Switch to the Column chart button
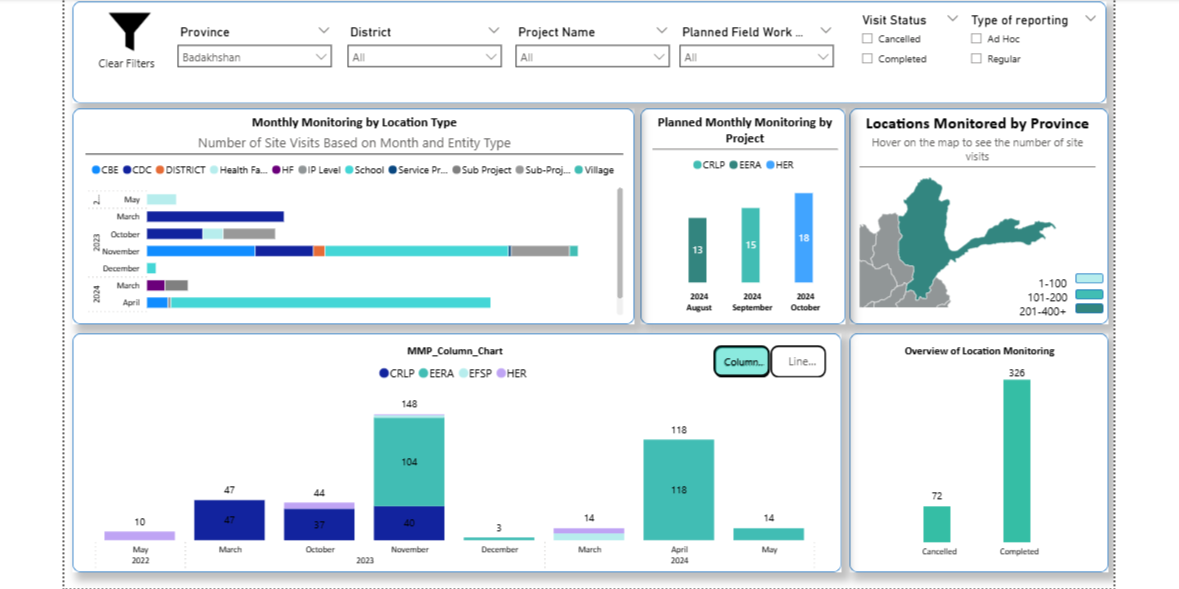This screenshot has width=1179, height=589. click(x=741, y=362)
